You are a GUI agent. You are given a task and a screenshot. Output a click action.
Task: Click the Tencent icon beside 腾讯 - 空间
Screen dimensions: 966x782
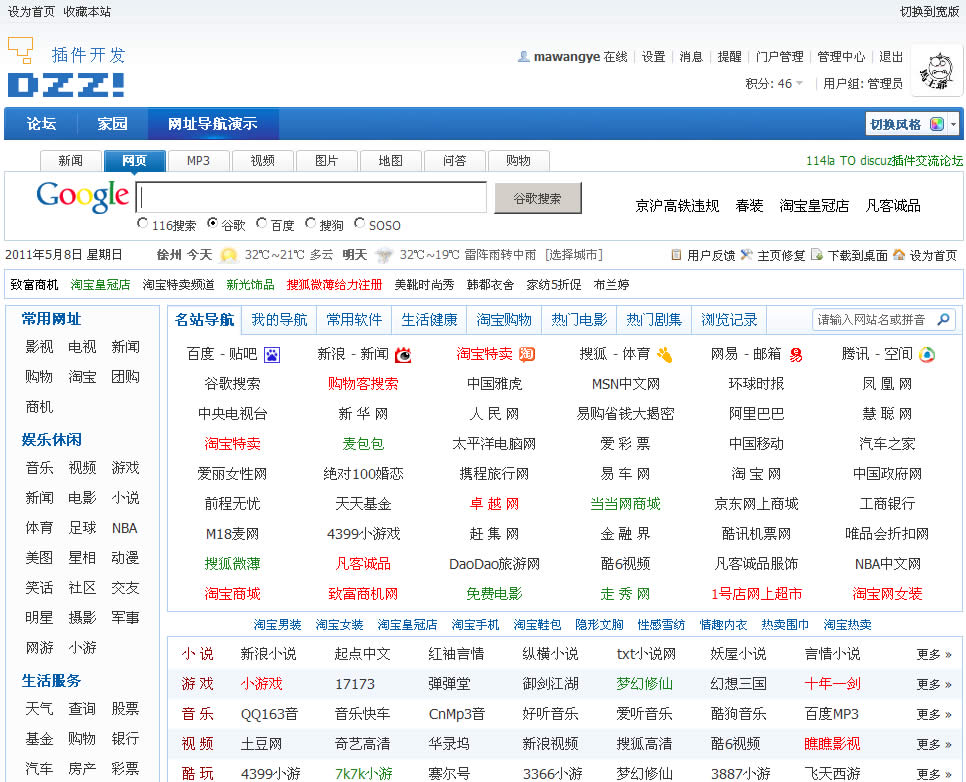927,355
